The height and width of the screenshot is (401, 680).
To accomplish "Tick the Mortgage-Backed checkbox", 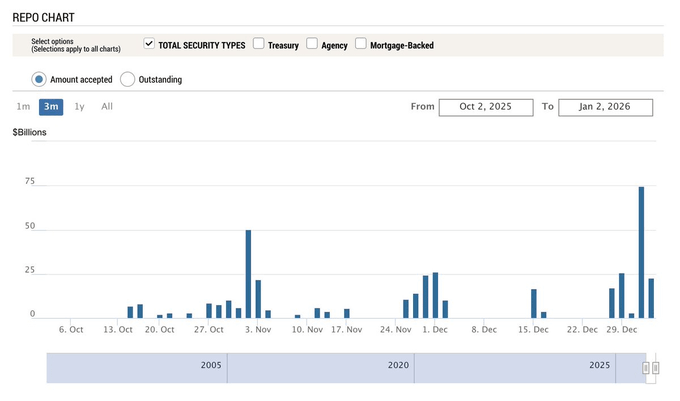I will tap(361, 44).
